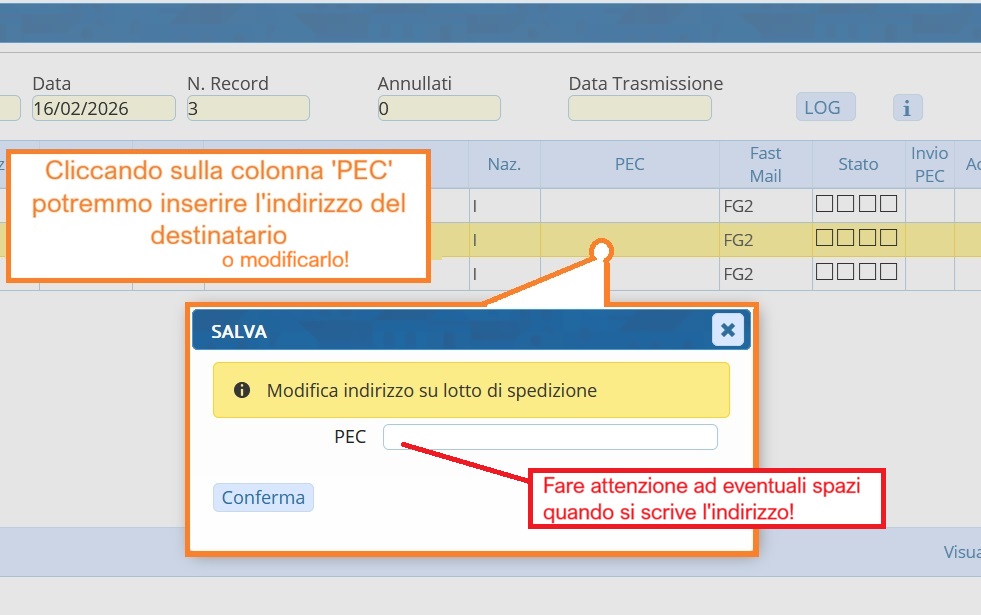Select the N. Record field

[248, 109]
